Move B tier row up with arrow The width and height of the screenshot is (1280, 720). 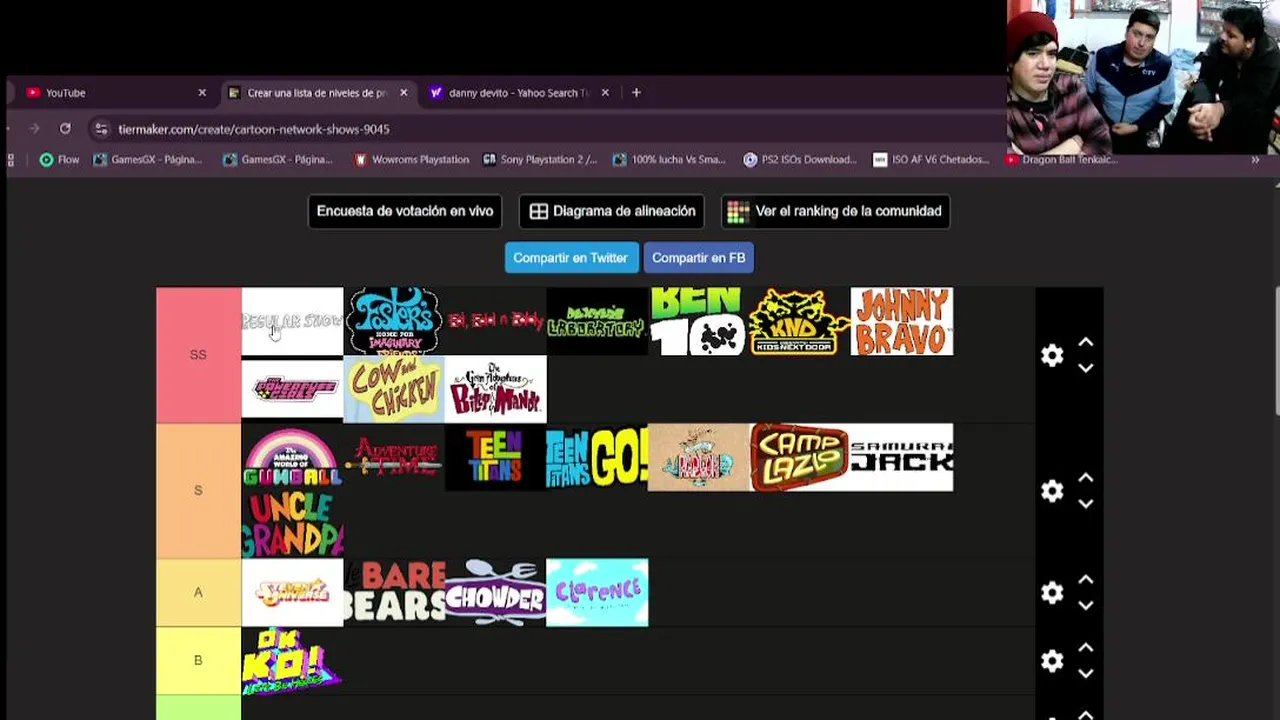tap(1086, 648)
